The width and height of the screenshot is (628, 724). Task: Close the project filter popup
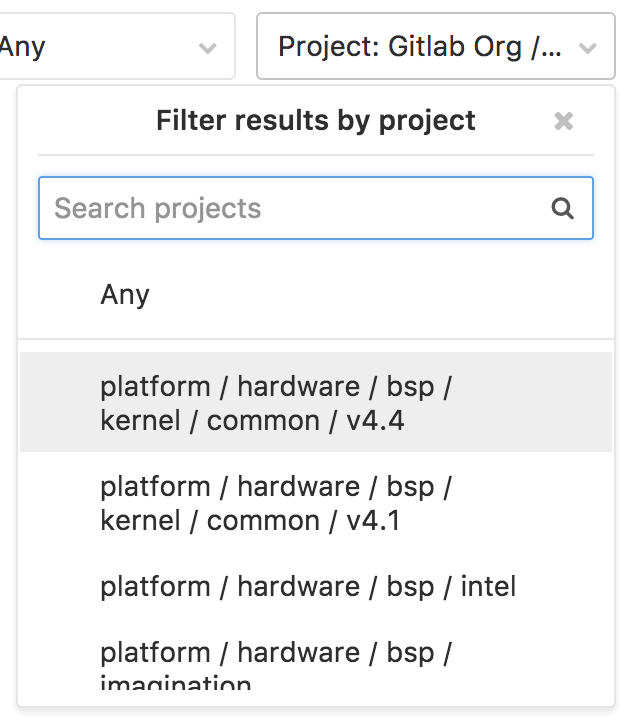[x=563, y=121]
